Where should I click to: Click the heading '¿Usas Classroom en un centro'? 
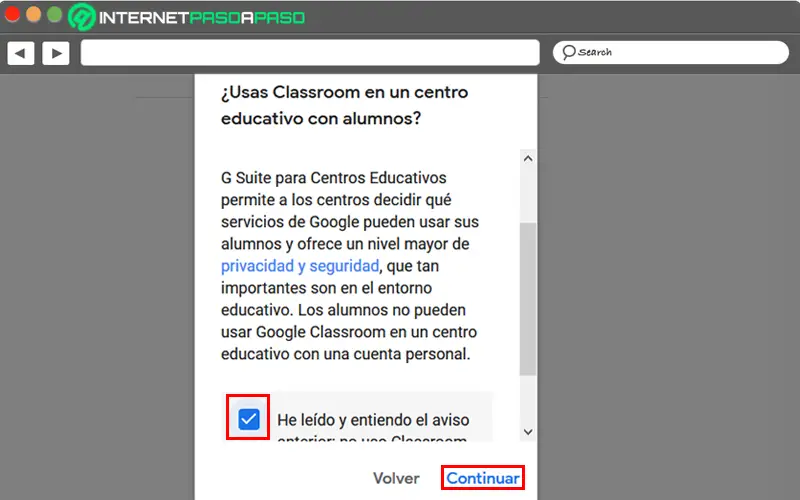(344, 92)
